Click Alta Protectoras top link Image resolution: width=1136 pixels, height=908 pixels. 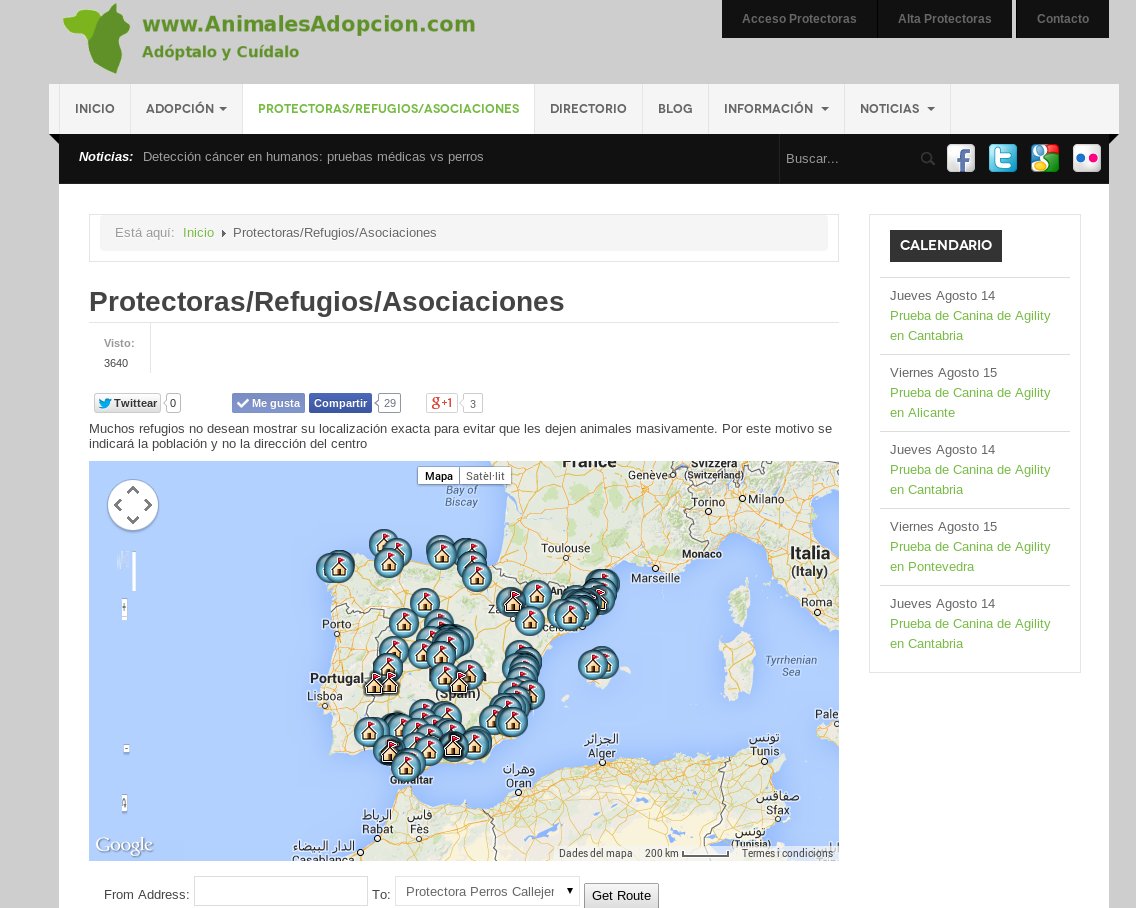click(945, 19)
